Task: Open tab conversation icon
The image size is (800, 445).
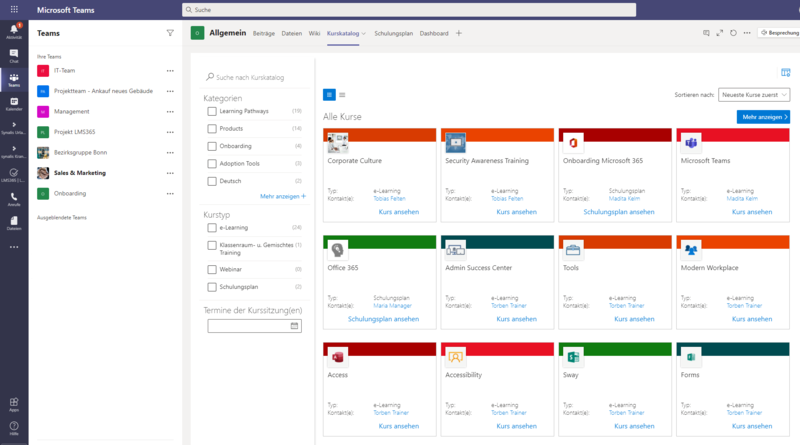Action: coord(706,33)
